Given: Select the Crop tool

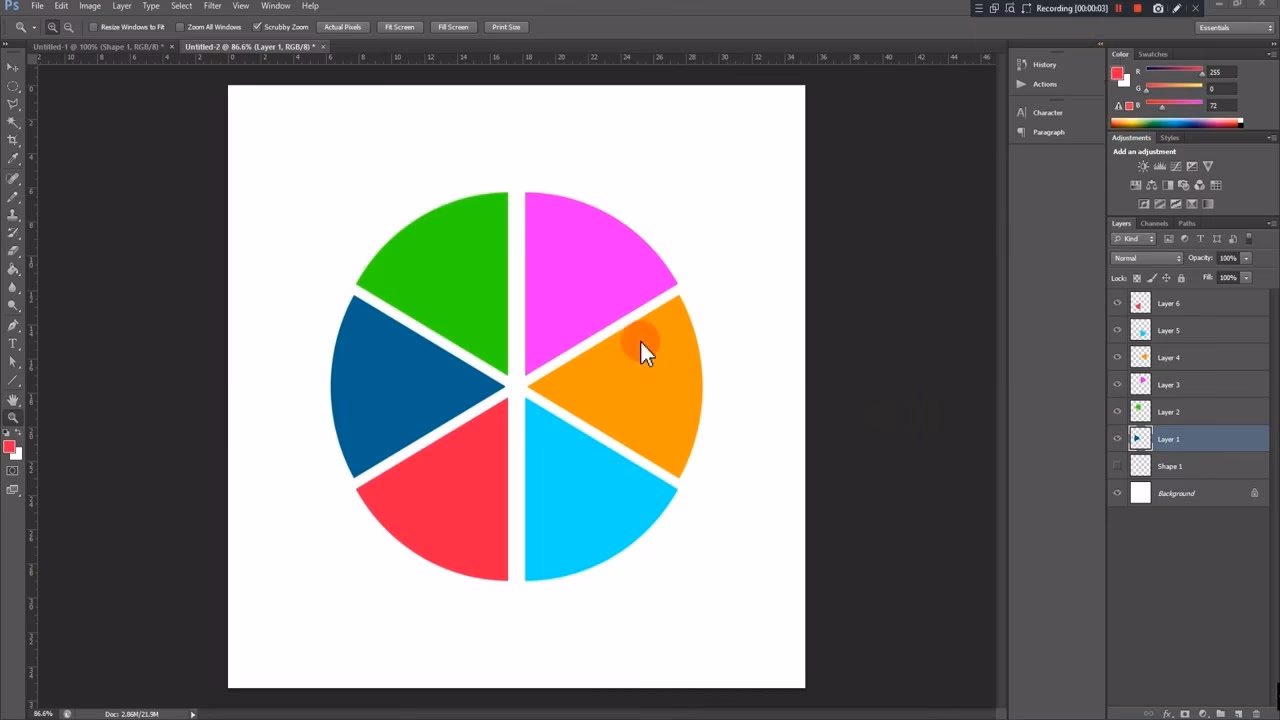Looking at the screenshot, I should click(x=13, y=140).
